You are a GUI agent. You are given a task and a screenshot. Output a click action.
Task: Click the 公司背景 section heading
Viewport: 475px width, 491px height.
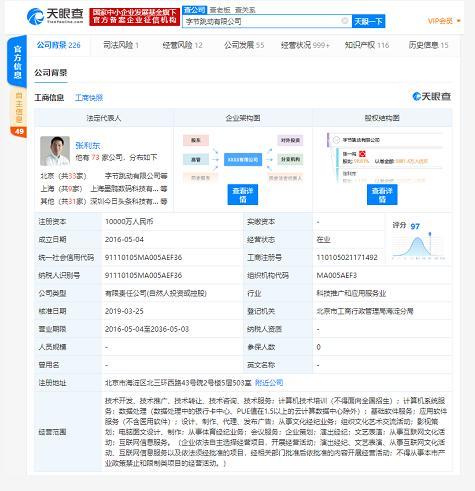click(51, 73)
